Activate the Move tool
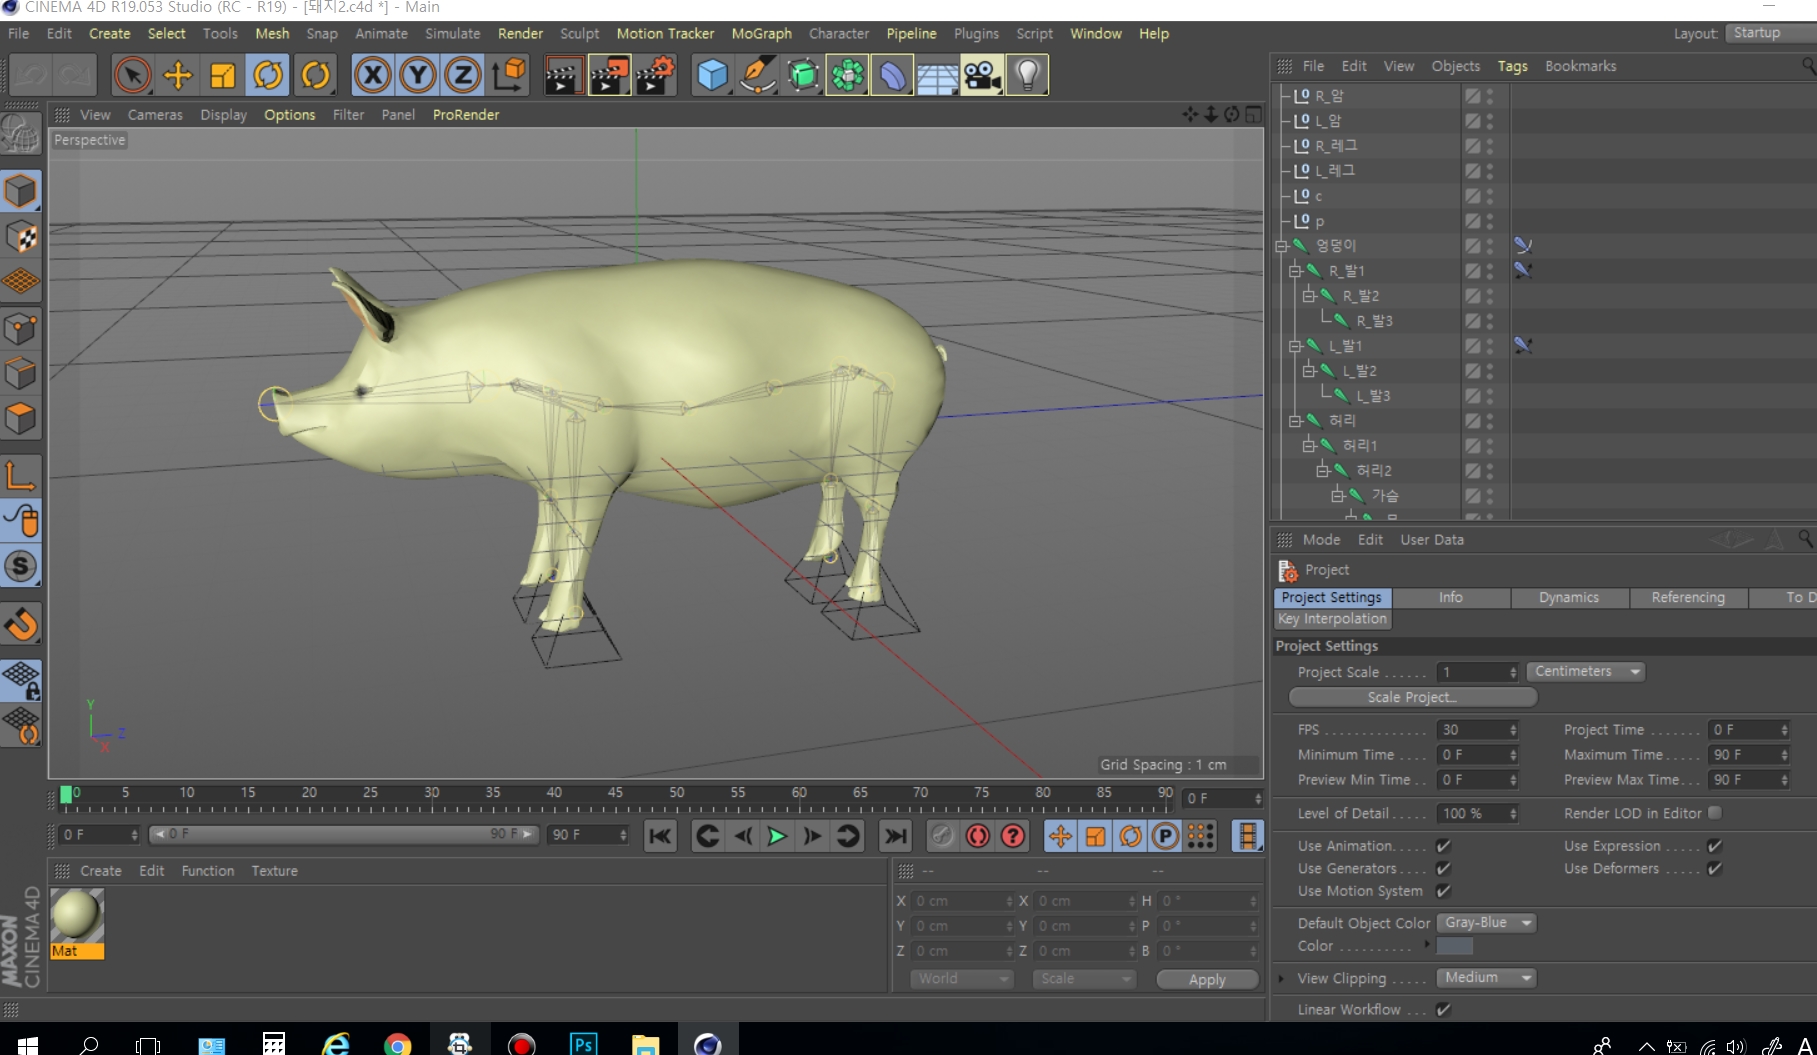This screenshot has height=1055, width=1817. coord(178,76)
